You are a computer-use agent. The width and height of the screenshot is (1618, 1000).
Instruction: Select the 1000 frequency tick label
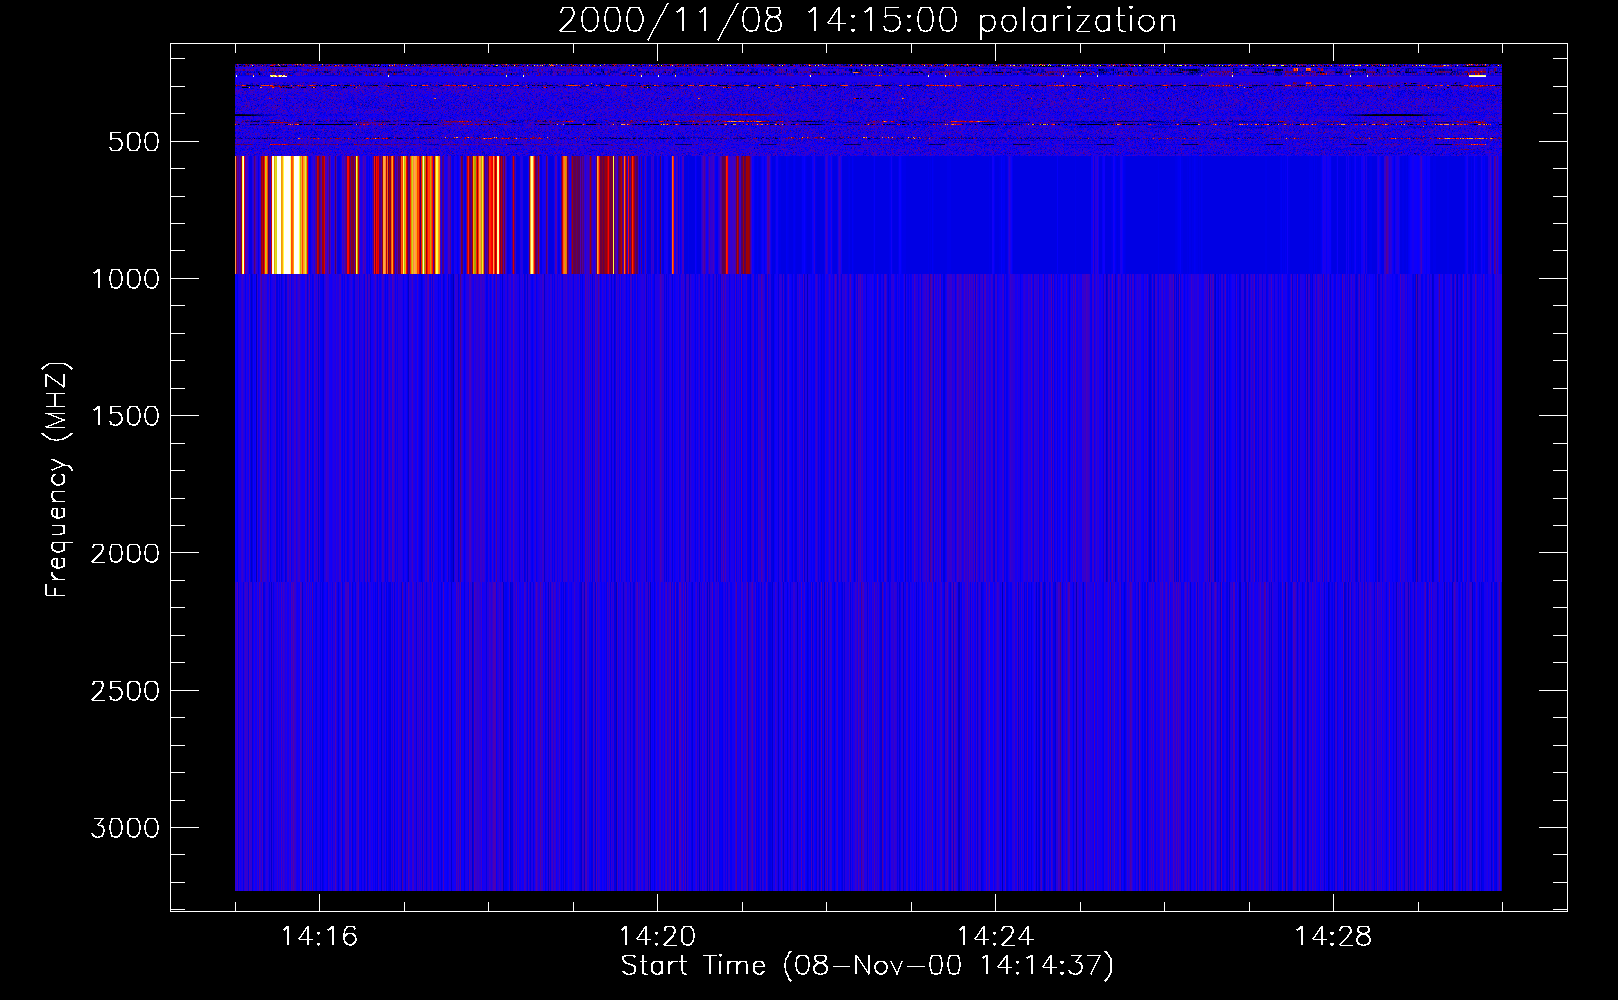[x=125, y=279]
